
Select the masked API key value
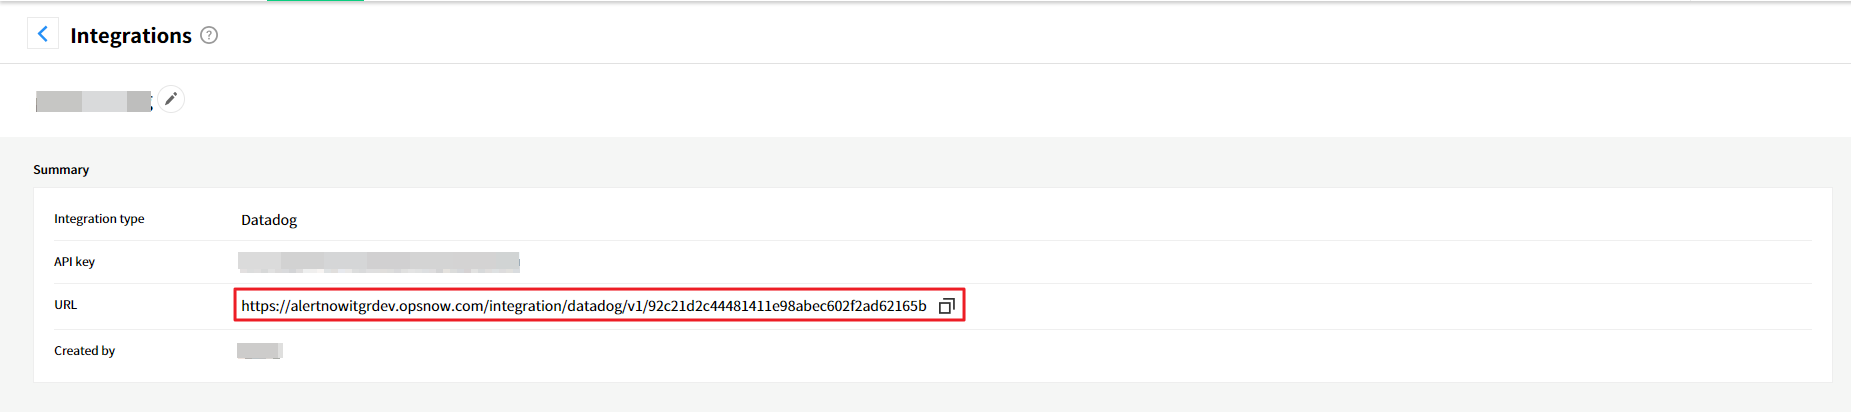point(378,262)
